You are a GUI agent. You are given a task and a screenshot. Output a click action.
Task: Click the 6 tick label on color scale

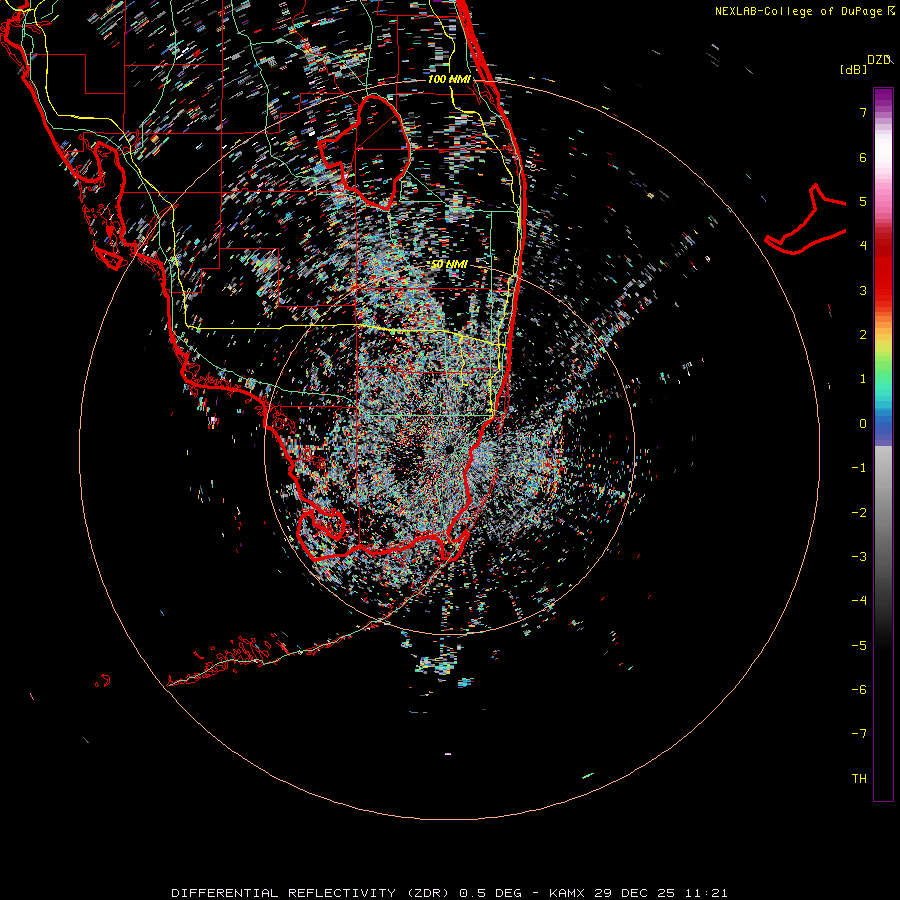[x=863, y=157]
